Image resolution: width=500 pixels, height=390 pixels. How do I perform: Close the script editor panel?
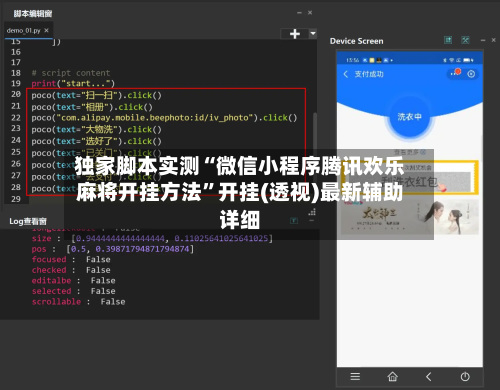coord(310,12)
